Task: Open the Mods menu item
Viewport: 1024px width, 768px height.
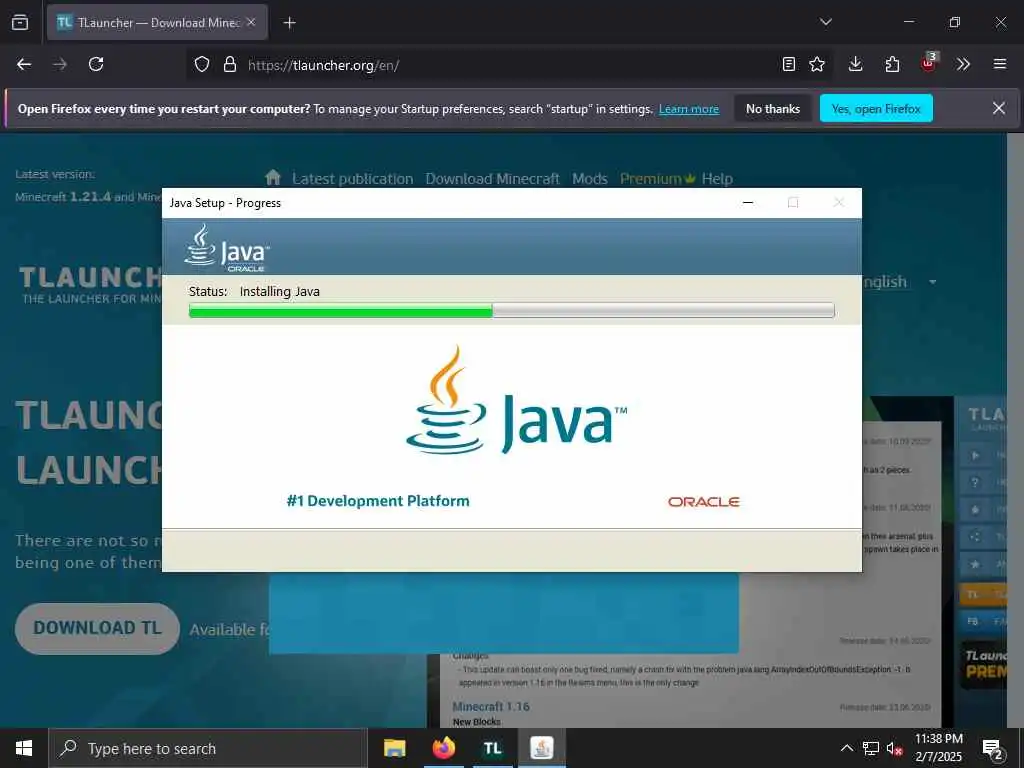Action: (590, 179)
